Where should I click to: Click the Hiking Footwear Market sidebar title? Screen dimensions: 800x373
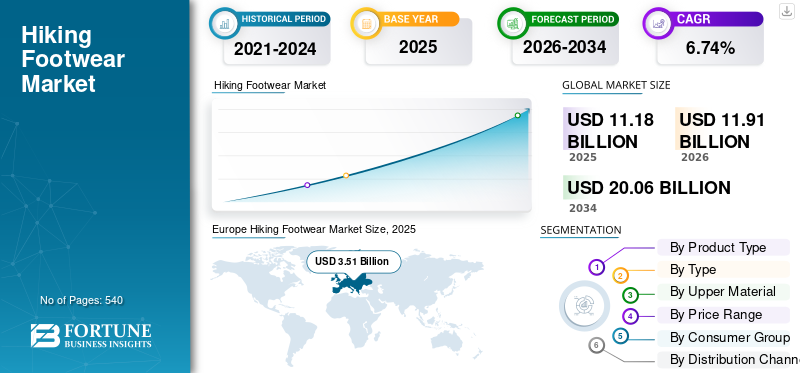73,59
